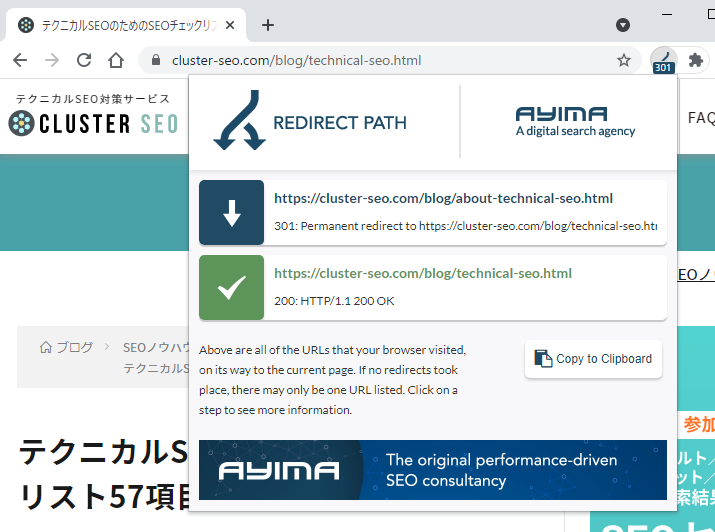Go to ブログ breadcrumb home link

pos(67,347)
